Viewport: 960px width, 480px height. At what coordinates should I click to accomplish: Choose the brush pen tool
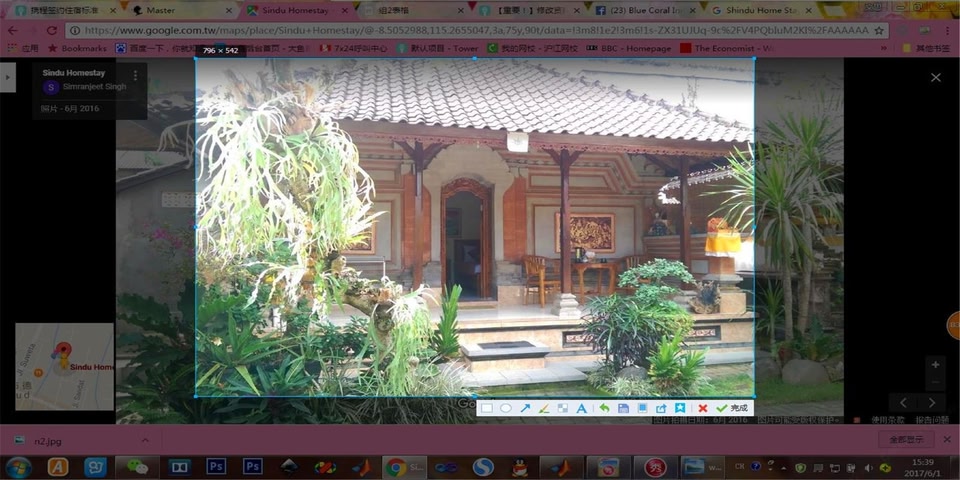[x=544, y=408]
